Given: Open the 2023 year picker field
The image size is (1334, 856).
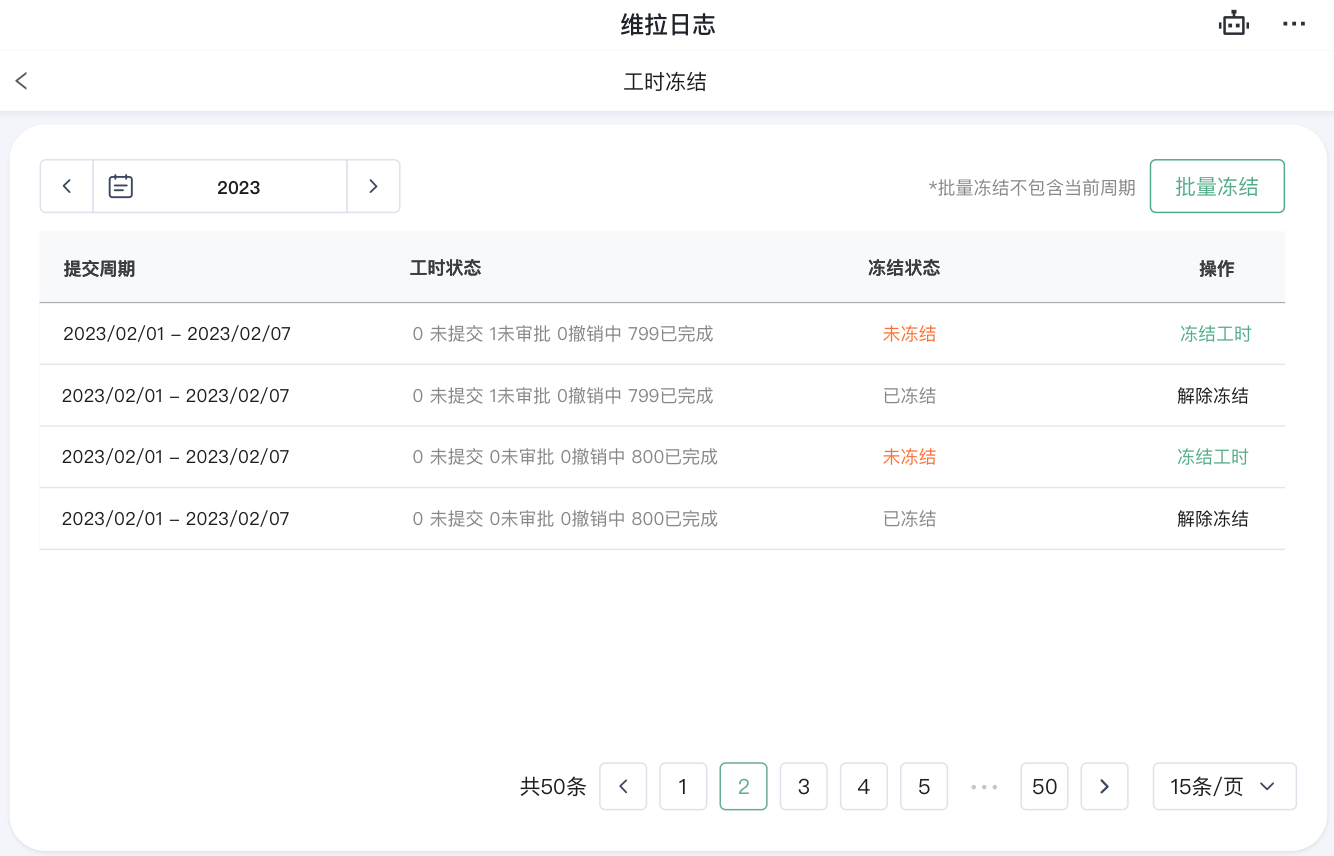Looking at the screenshot, I should click(x=238, y=187).
